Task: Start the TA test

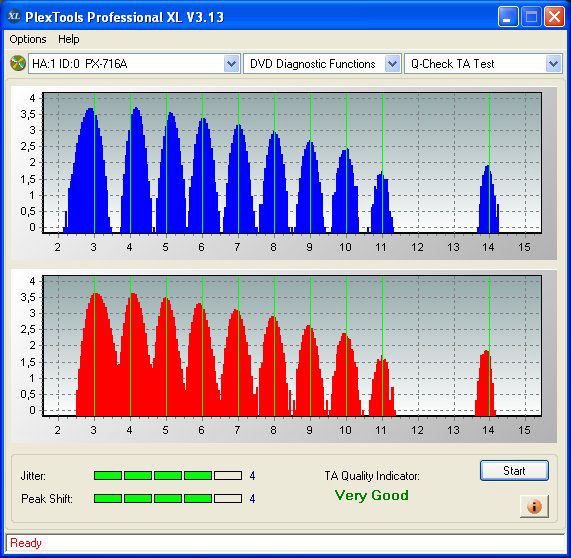Action: coord(514,471)
